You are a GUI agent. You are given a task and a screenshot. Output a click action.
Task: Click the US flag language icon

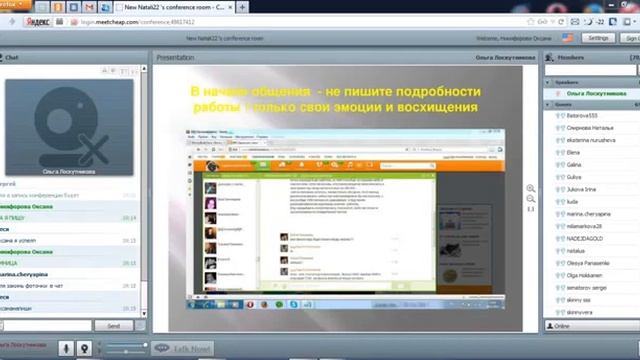point(567,38)
